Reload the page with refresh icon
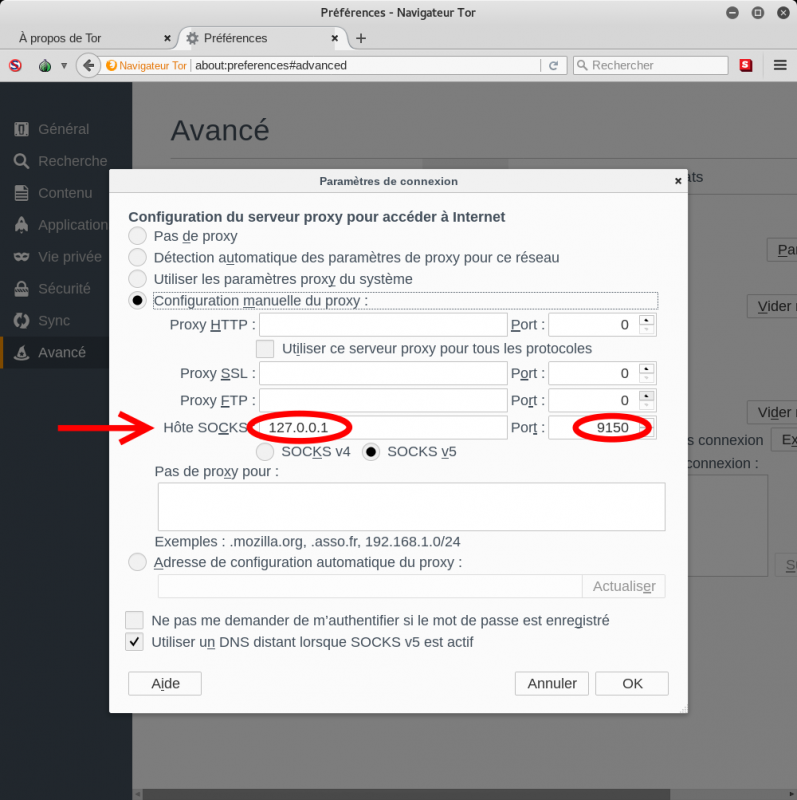The width and height of the screenshot is (797, 800). 553,65
